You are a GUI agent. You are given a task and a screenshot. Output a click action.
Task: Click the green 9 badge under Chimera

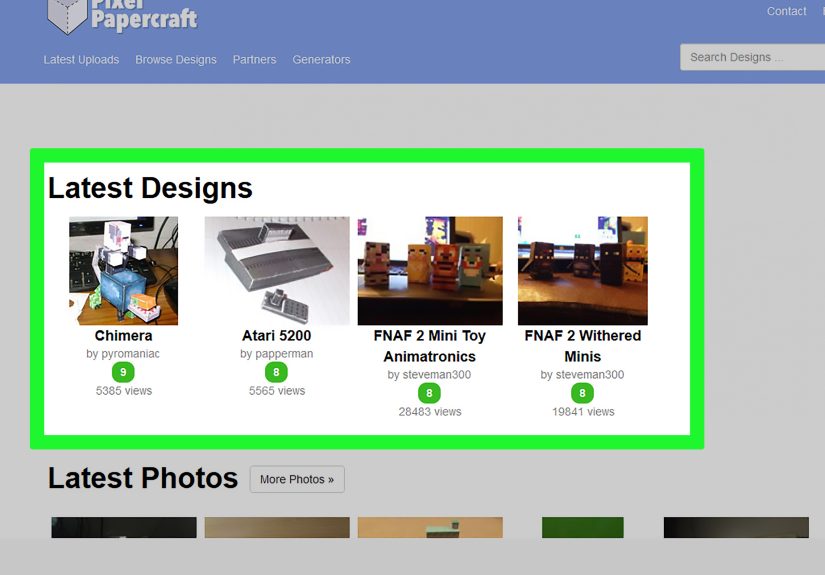[123, 372]
